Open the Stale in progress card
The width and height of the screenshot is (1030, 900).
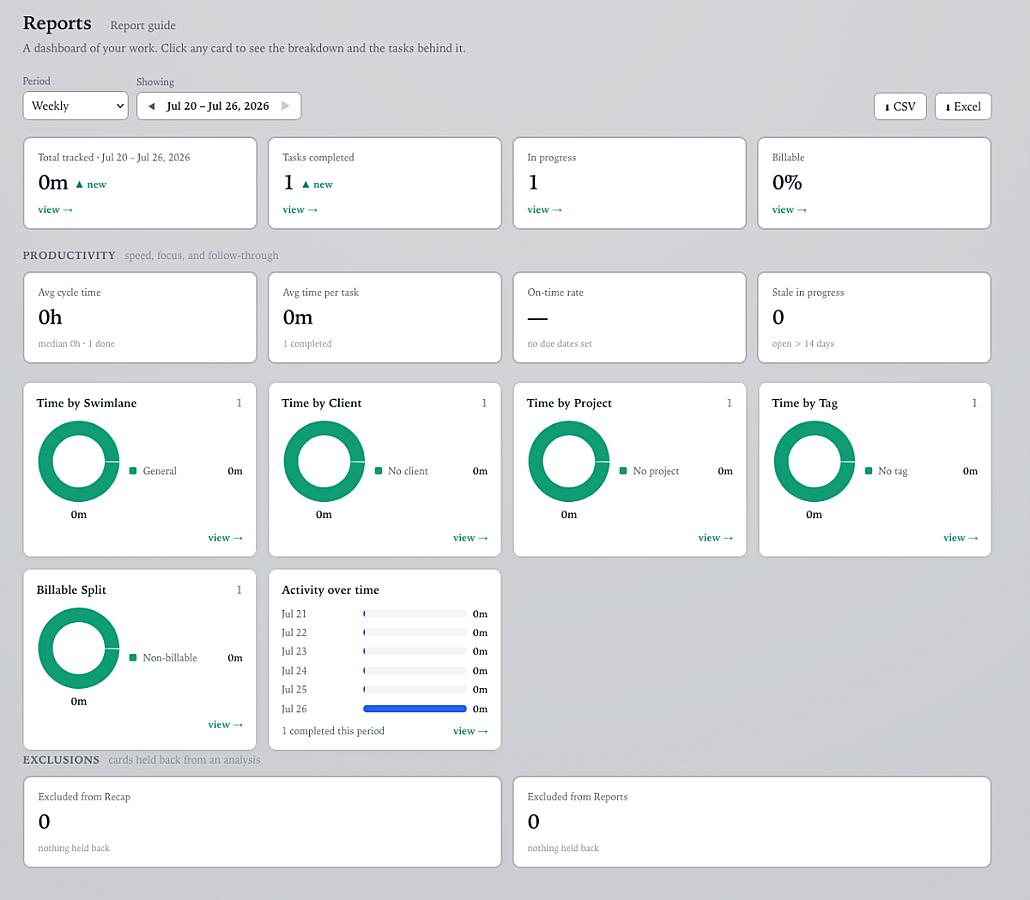point(874,317)
